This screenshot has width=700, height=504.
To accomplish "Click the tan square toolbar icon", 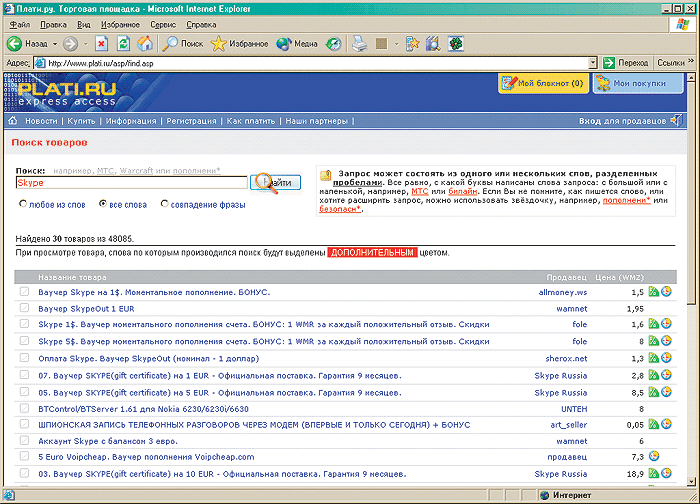I will 381,44.
